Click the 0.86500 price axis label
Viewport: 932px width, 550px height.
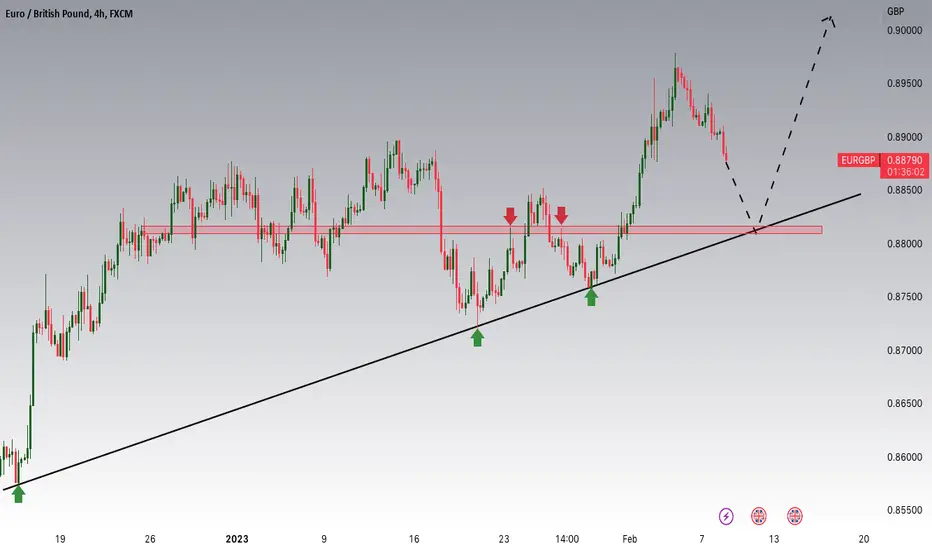pyautogui.click(x=905, y=403)
